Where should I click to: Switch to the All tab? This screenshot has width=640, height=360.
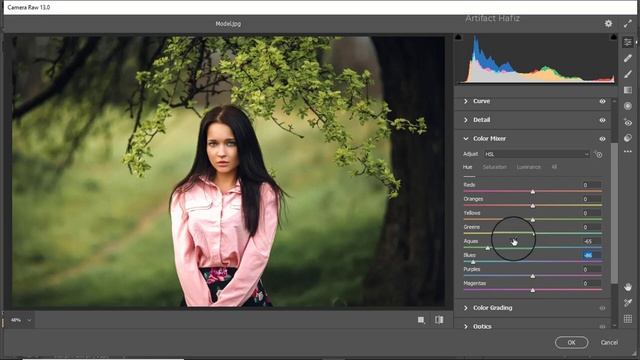[554, 167]
